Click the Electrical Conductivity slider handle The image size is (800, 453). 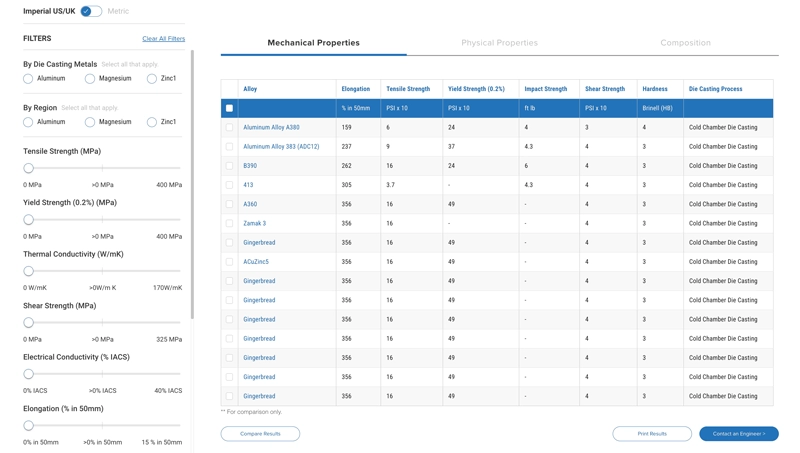(x=28, y=374)
